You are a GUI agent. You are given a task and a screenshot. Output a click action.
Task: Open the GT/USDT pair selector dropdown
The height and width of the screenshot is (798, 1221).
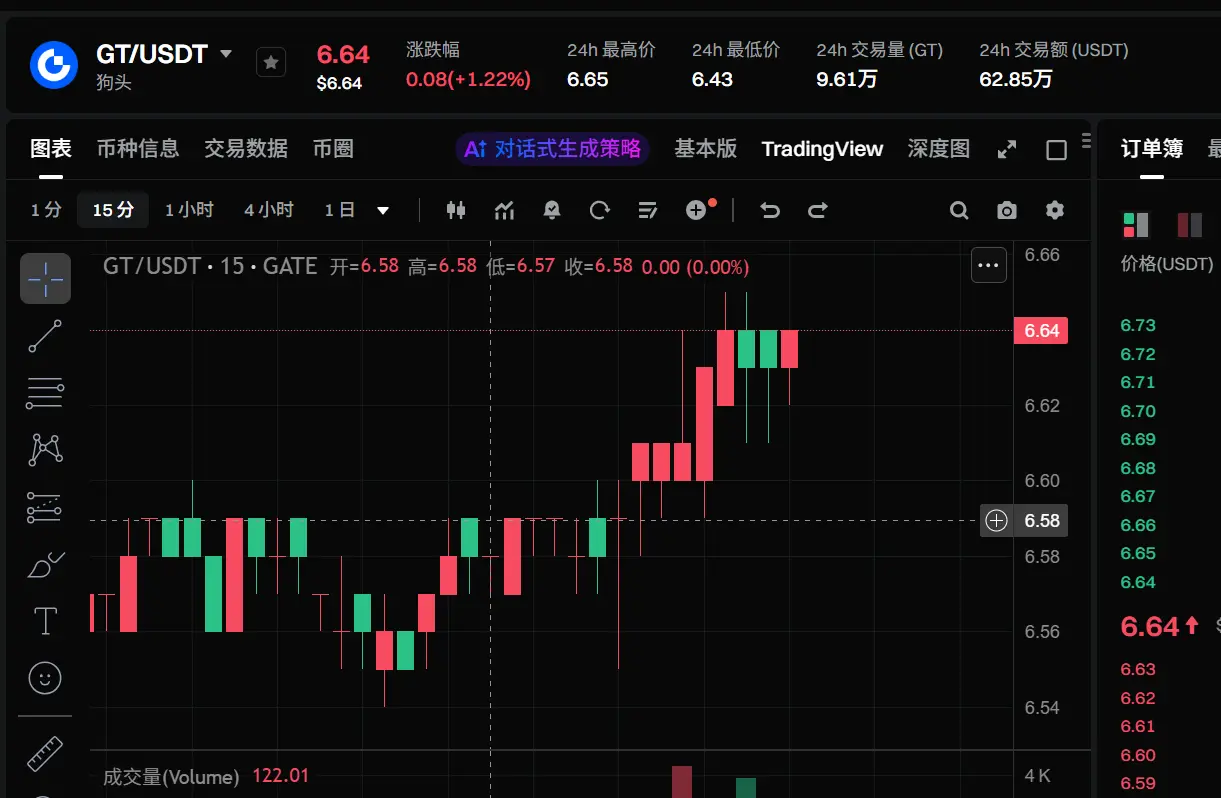pos(226,53)
